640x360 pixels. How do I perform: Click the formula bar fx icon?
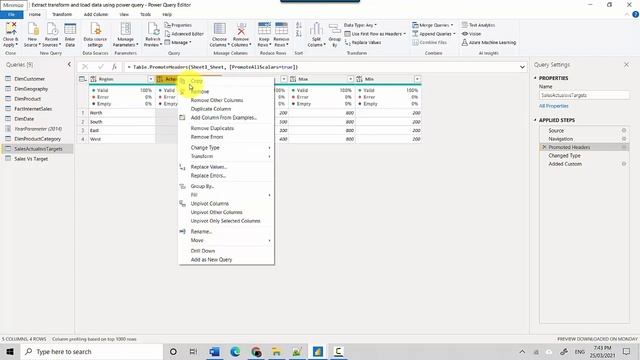[114, 67]
